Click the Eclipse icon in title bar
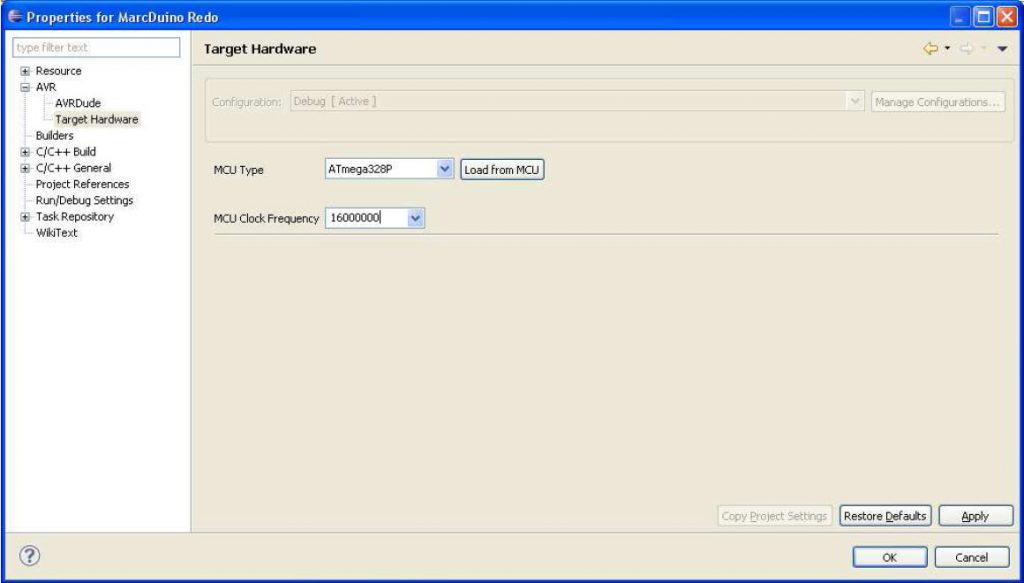 tap(15, 16)
